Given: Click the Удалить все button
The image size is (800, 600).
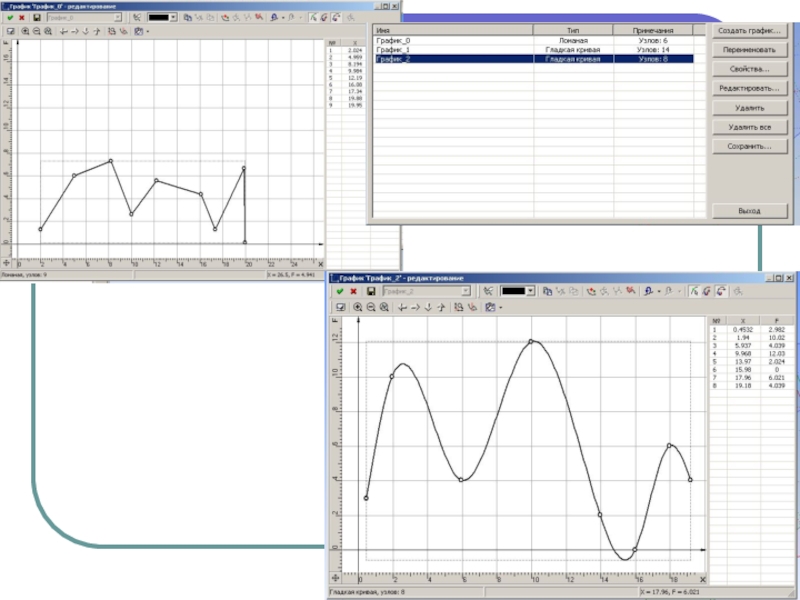Looking at the screenshot, I should (749, 127).
